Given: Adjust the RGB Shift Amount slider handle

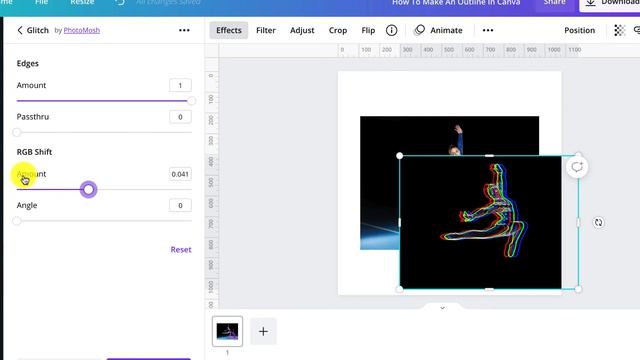Looking at the screenshot, I should click(89, 189).
